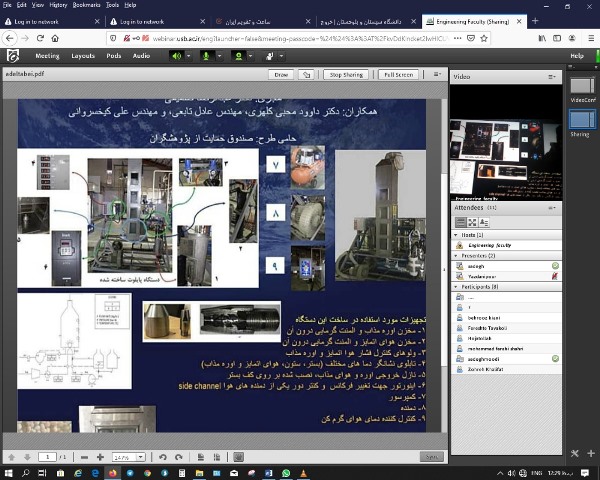
Task: Open the raise hand status dropdown arrow
Action: click(x=281, y=56)
